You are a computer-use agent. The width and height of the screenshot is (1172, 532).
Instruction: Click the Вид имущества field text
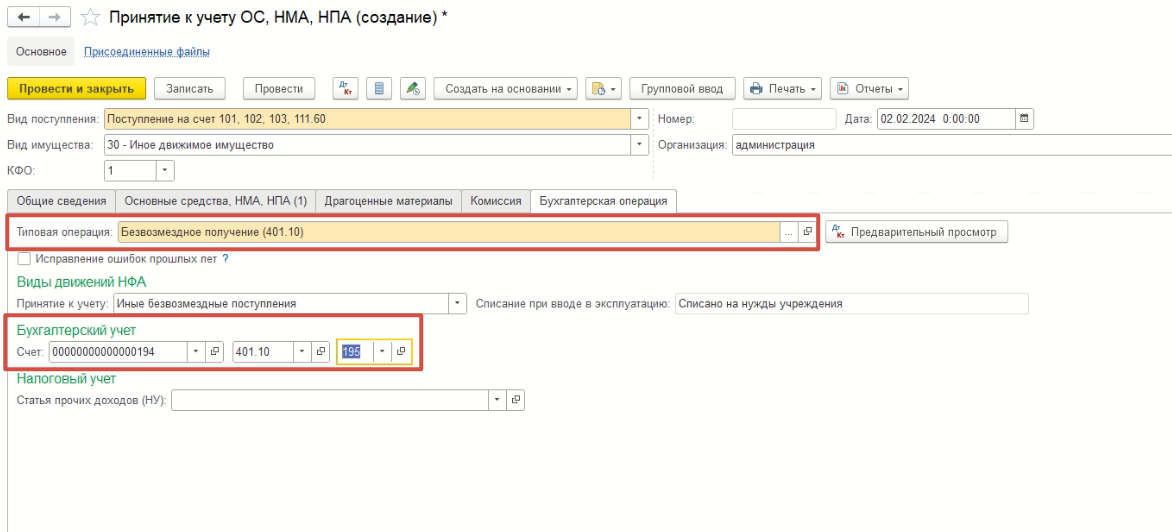[x=368, y=145]
